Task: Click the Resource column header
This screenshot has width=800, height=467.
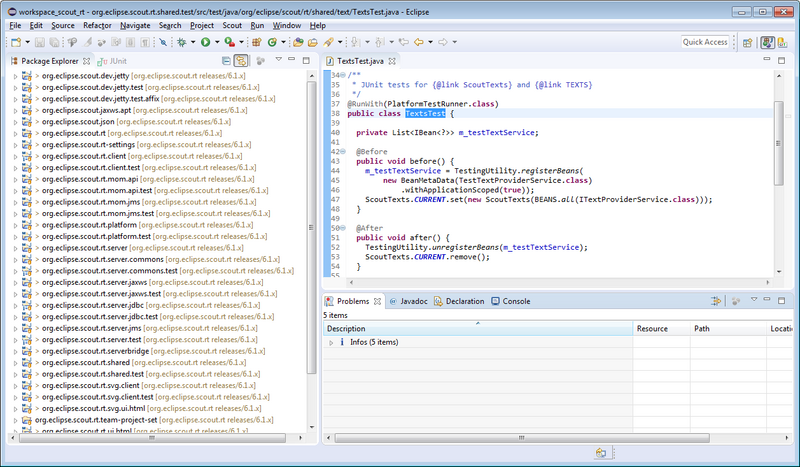Action: coord(661,329)
